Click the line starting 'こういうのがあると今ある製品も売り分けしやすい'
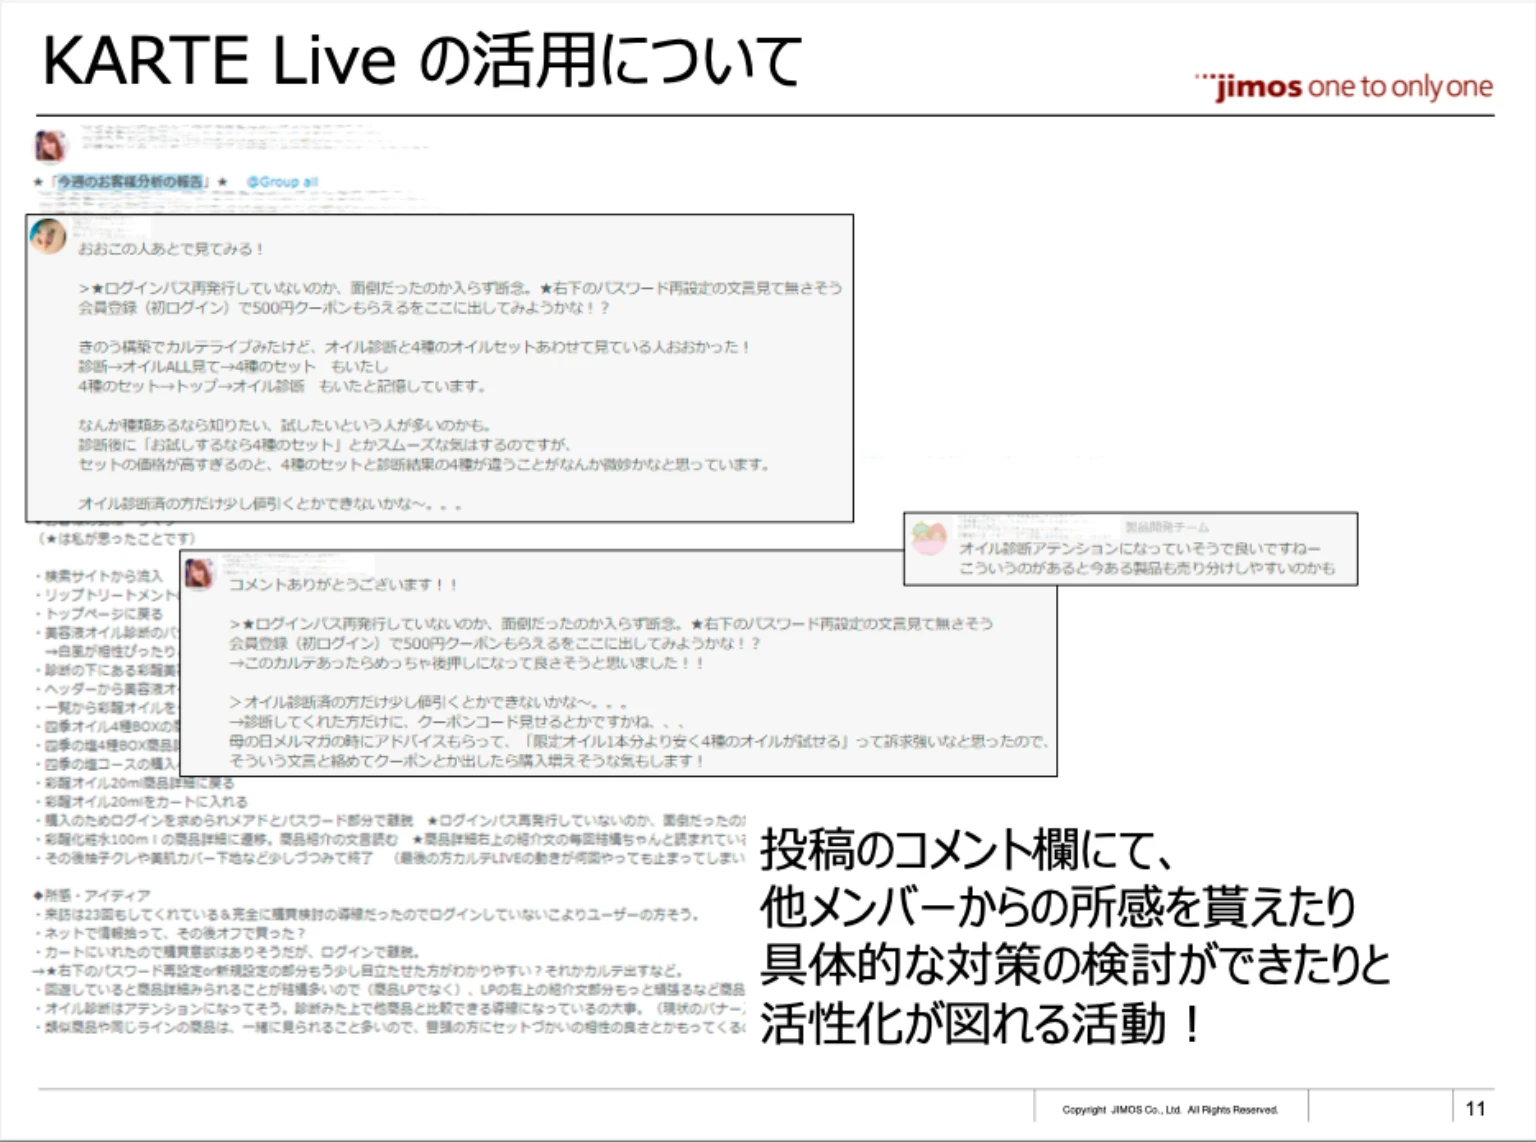Viewport: 1536px width, 1142px height. coord(1146,568)
